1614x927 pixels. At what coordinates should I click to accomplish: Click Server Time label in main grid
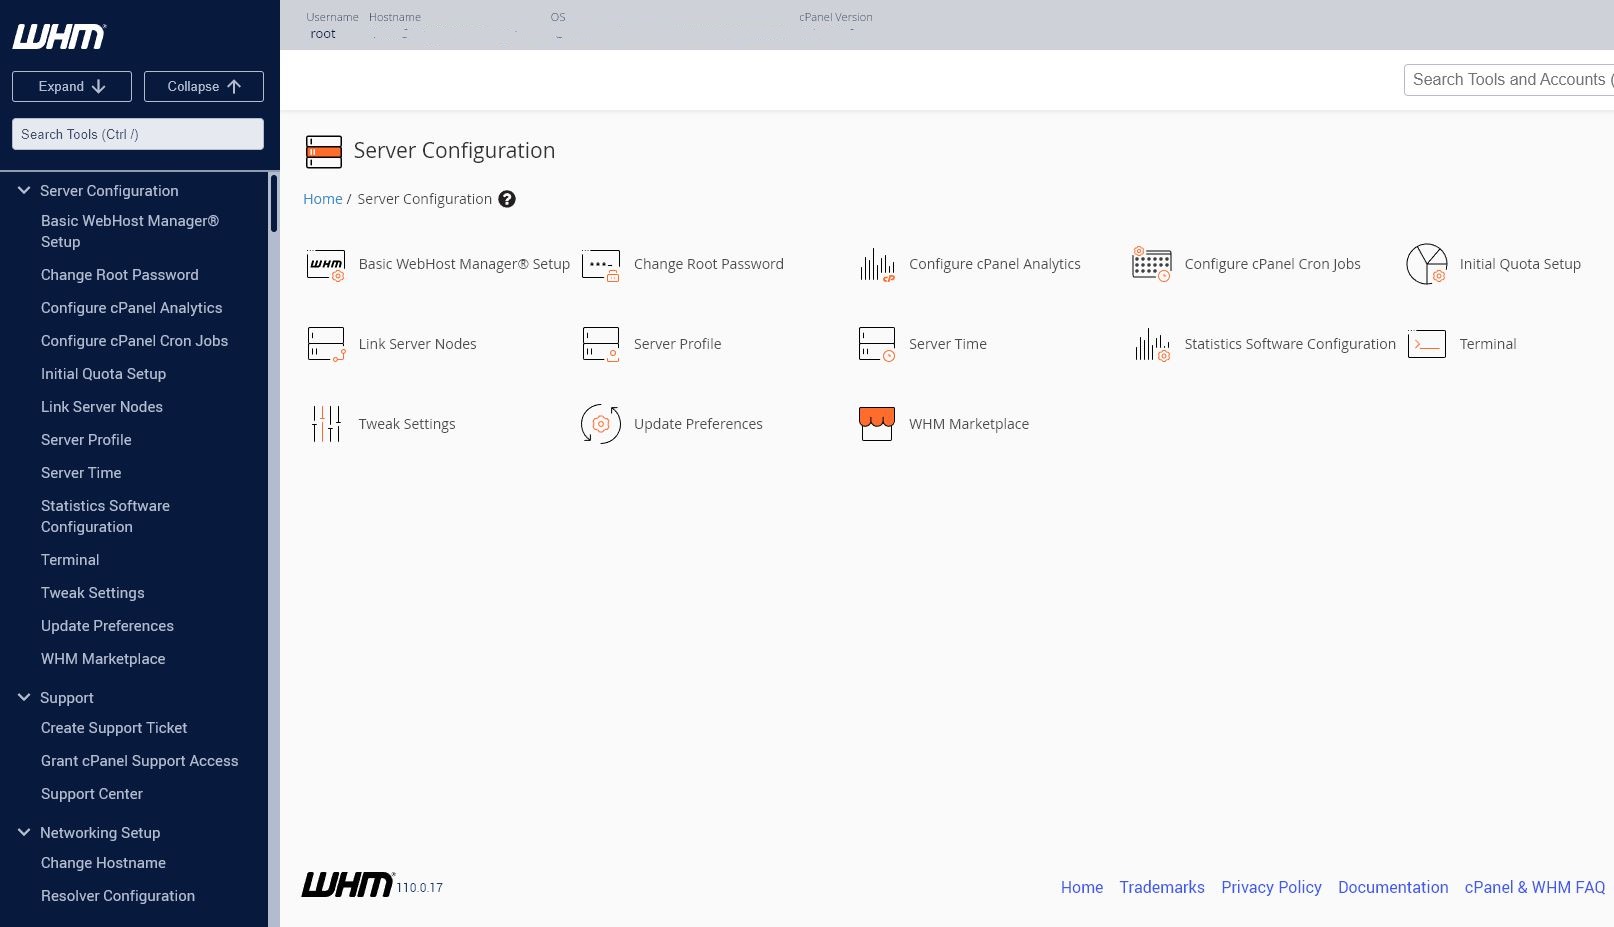click(948, 344)
